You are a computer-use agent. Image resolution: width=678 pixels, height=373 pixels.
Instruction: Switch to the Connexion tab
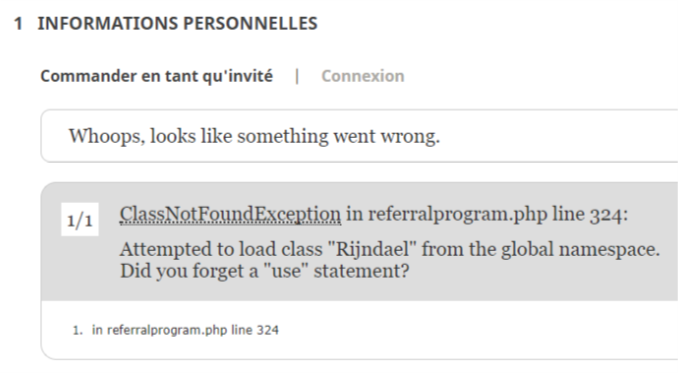362,76
